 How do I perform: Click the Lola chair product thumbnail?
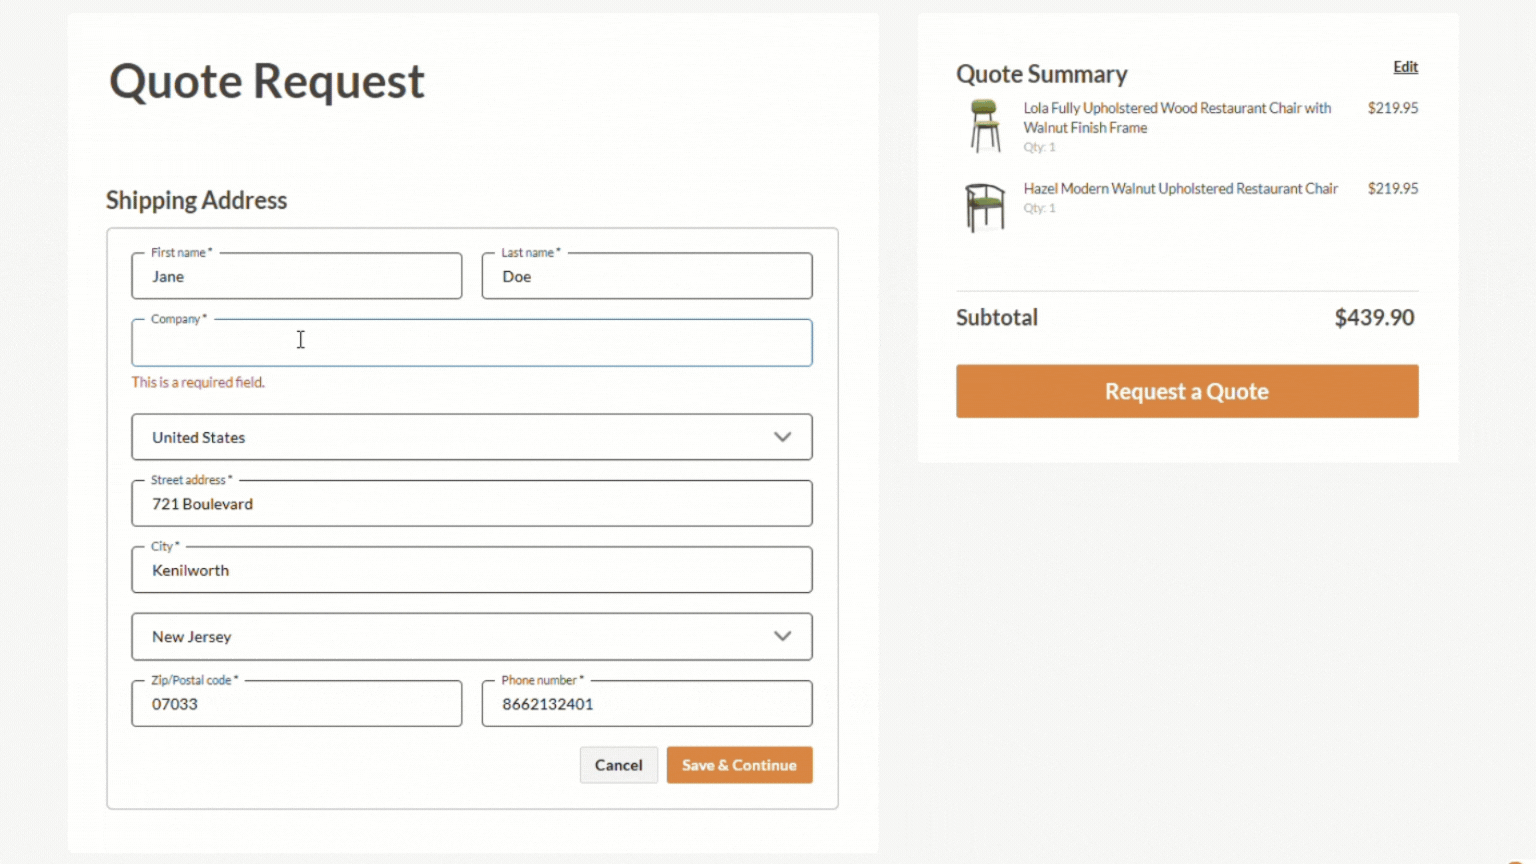coord(984,124)
